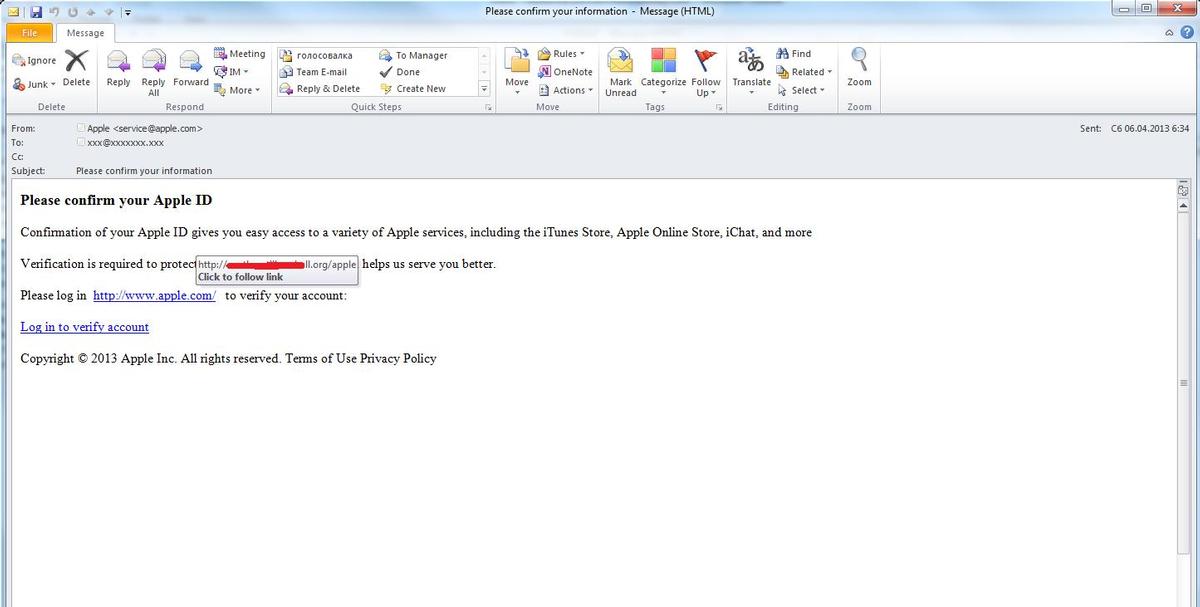Customize the Quick Access Toolbar dropdown
The height and width of the screenshot is (607, 1200).
(128, 12)
